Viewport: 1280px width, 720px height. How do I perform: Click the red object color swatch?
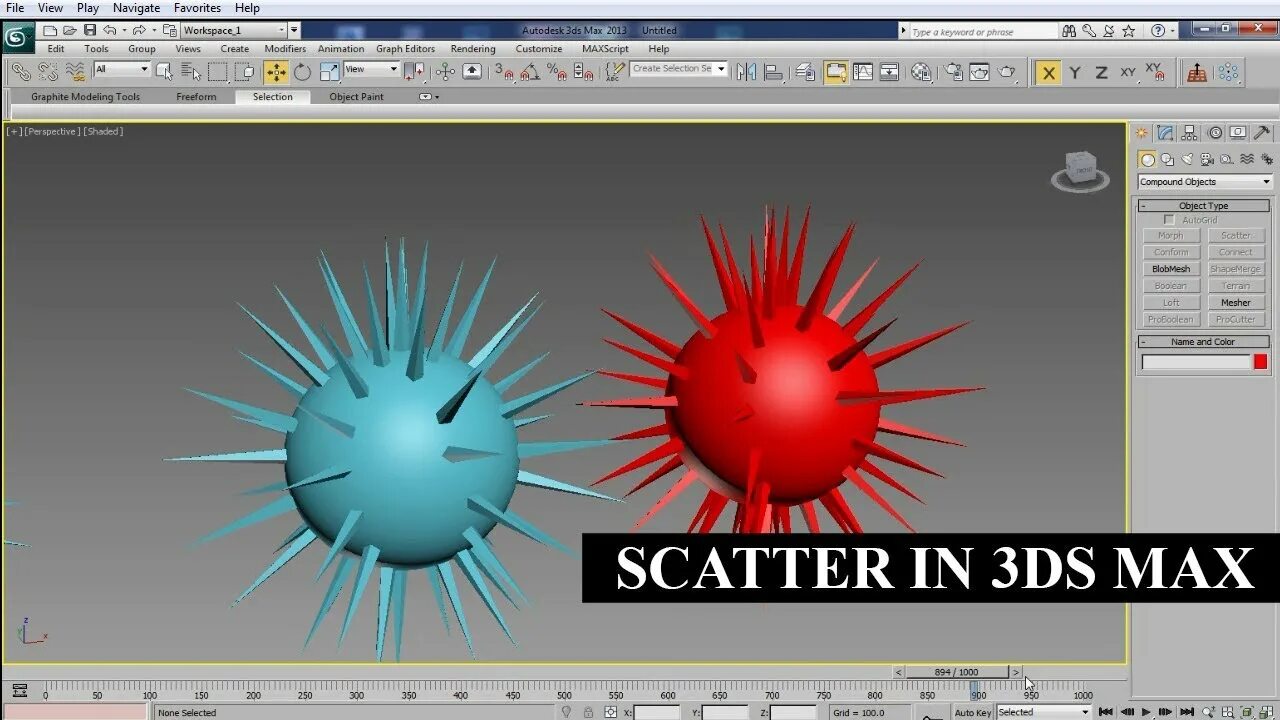(1260, 362)
